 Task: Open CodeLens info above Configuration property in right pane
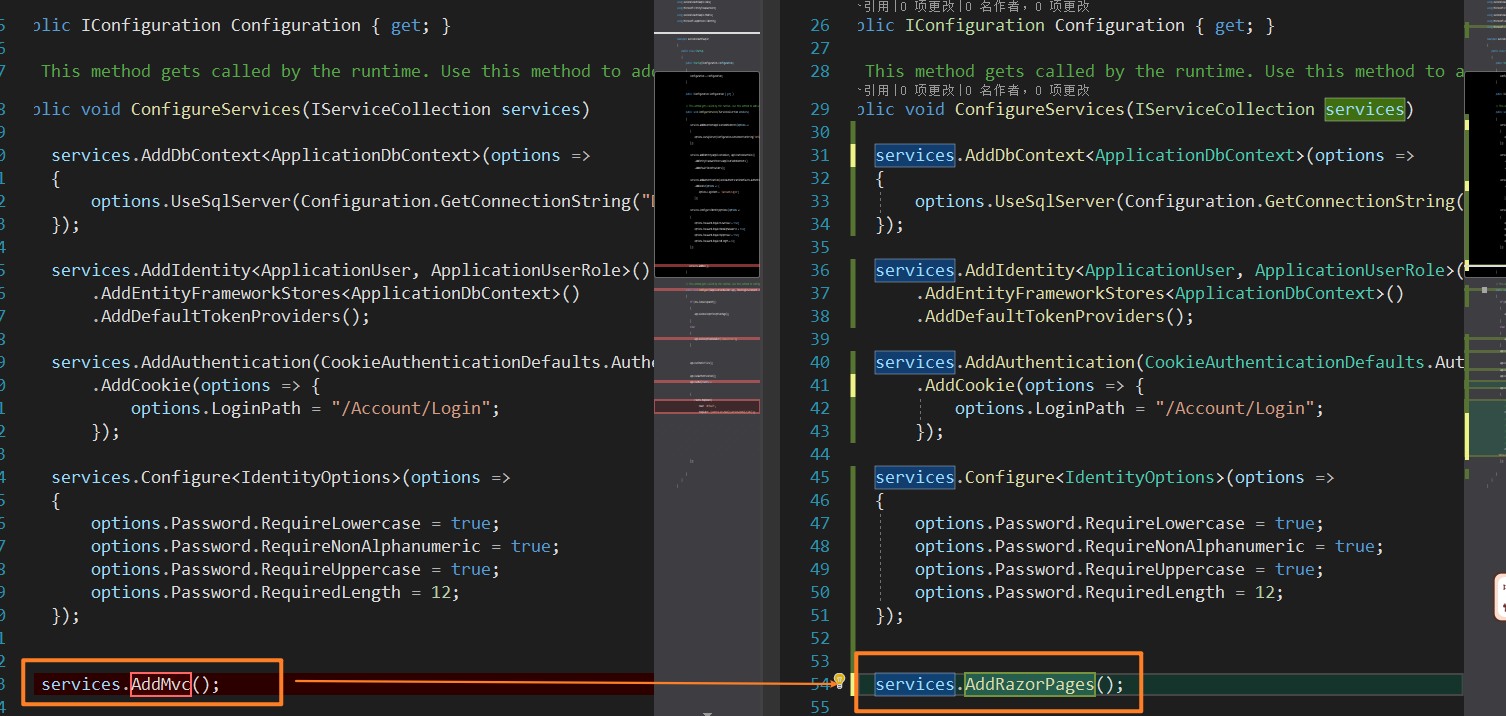(x=976, y=6)
